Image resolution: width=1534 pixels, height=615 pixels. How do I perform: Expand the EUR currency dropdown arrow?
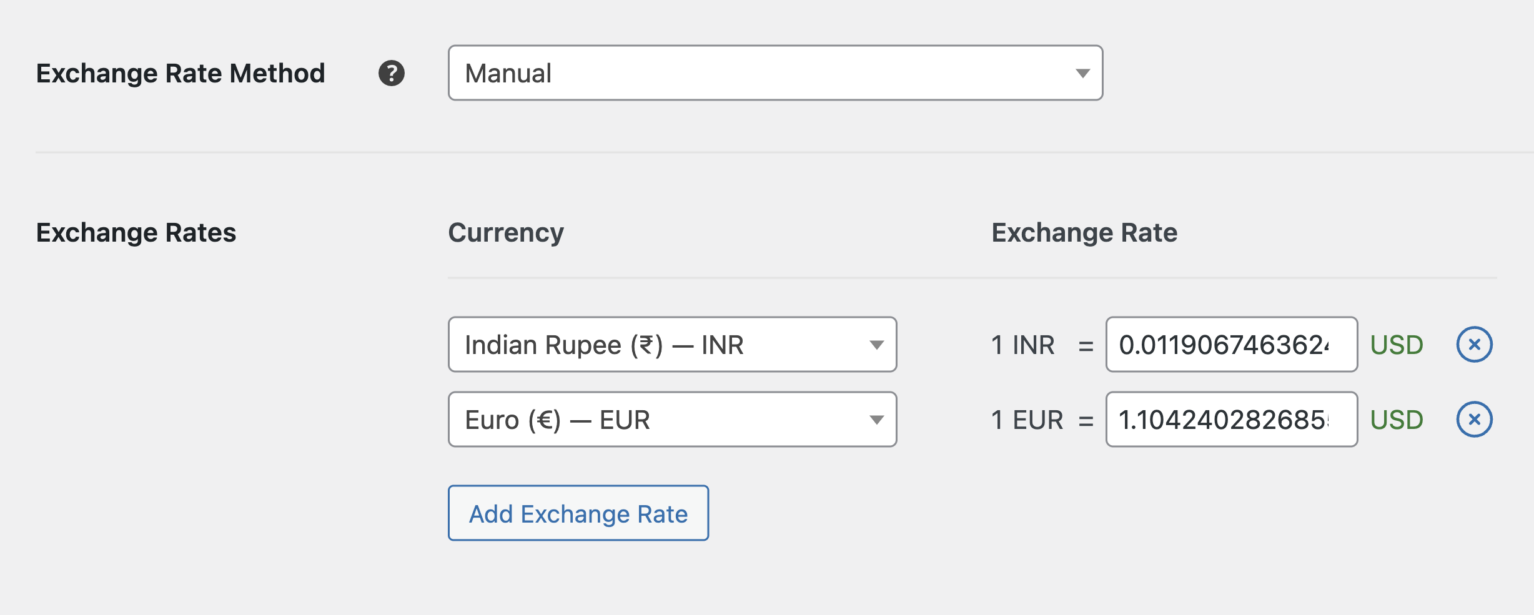point(877,419)
